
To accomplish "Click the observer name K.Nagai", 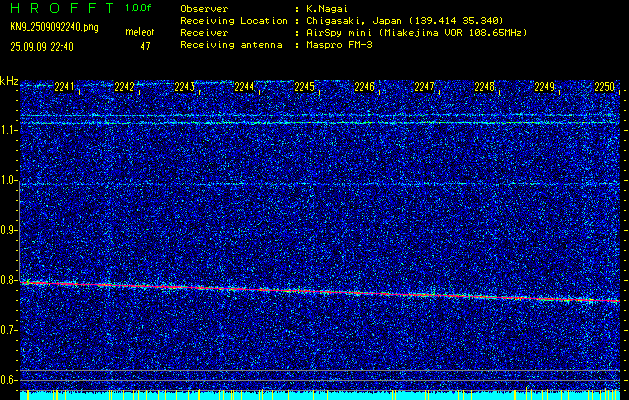I will (x=326, y=9).
